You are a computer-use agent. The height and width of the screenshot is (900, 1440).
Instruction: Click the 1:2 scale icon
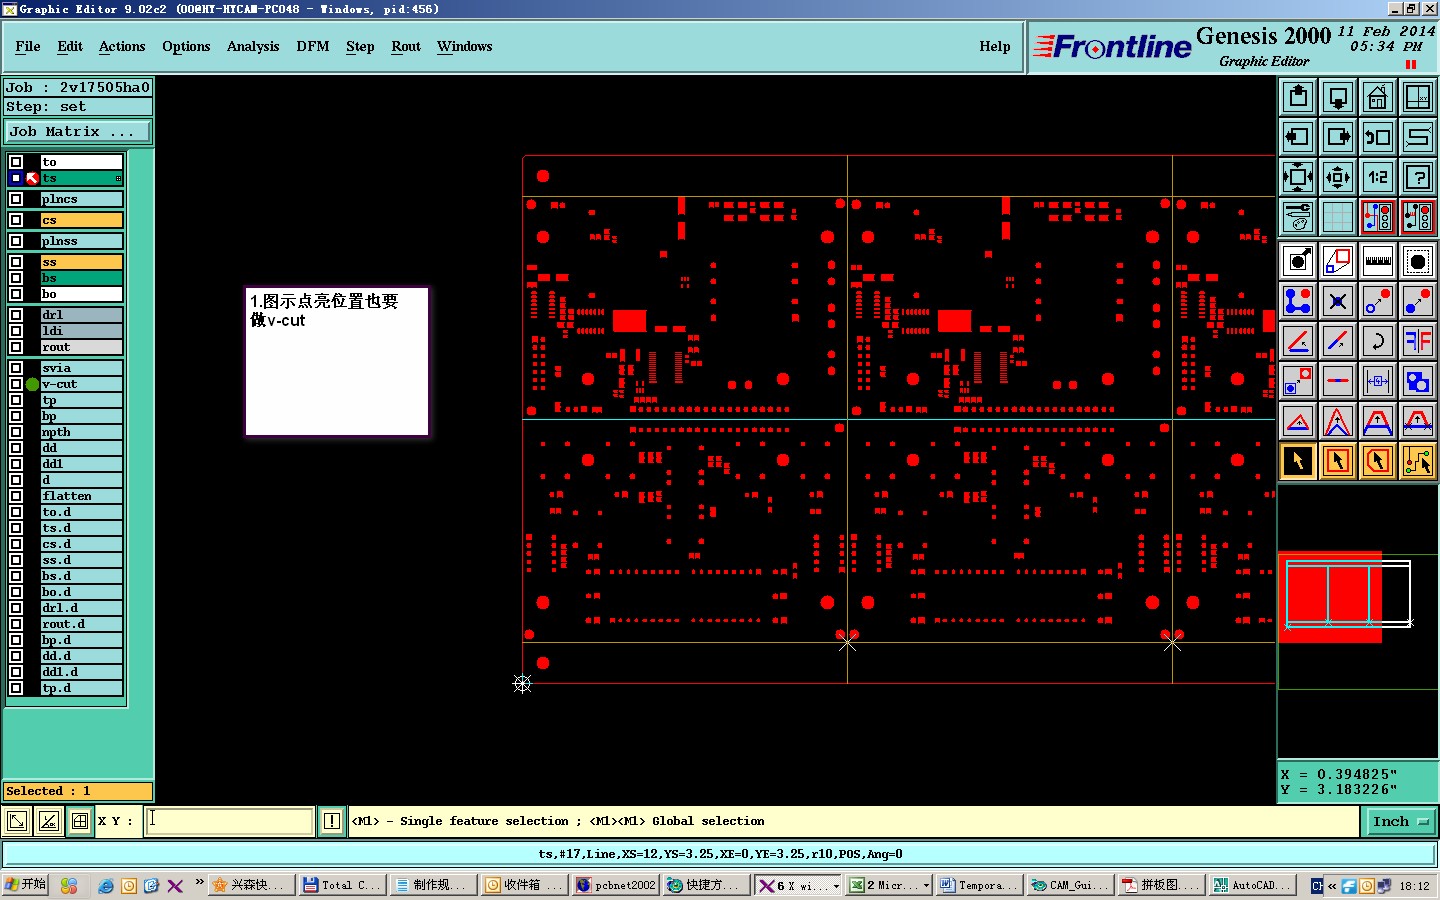1378,177
